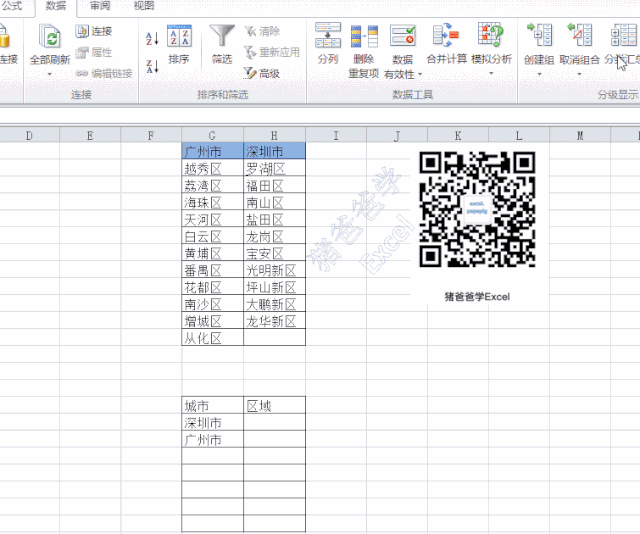This screenshot has height=534, width=640.
Task: Select the cell 天河区
Action: [212, 220]
